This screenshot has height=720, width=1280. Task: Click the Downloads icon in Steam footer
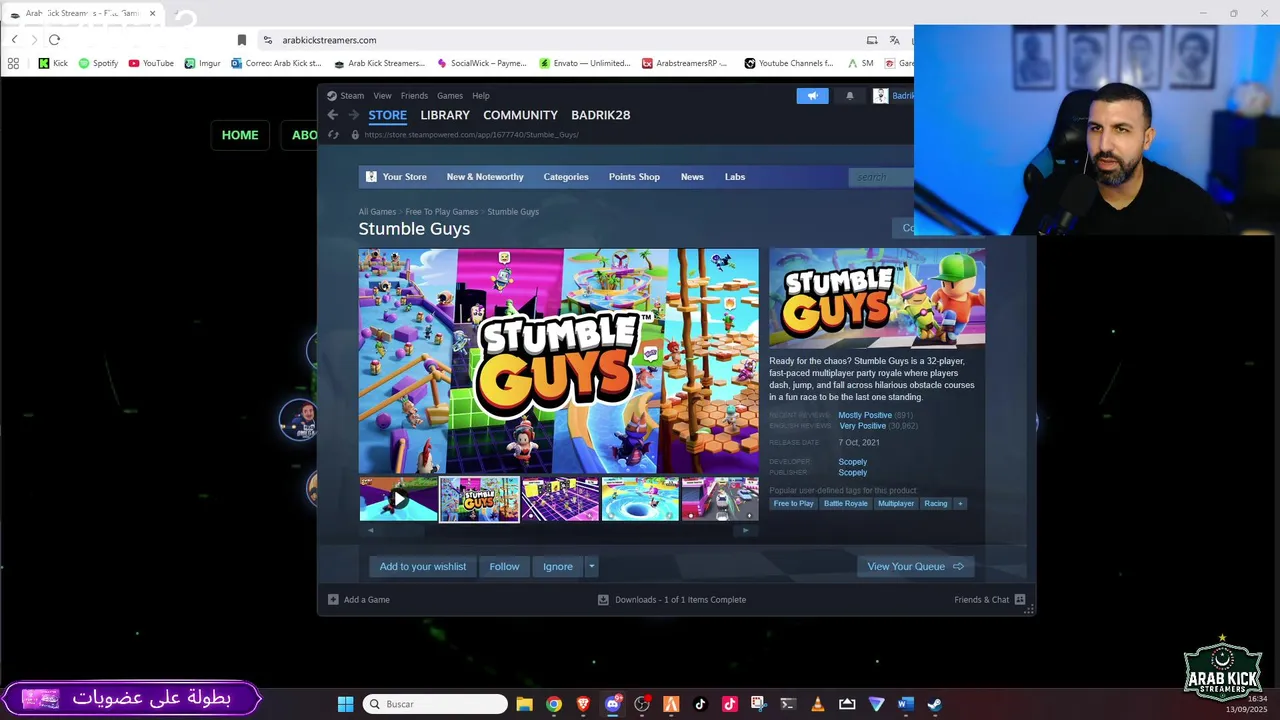[x=603, y=600]
